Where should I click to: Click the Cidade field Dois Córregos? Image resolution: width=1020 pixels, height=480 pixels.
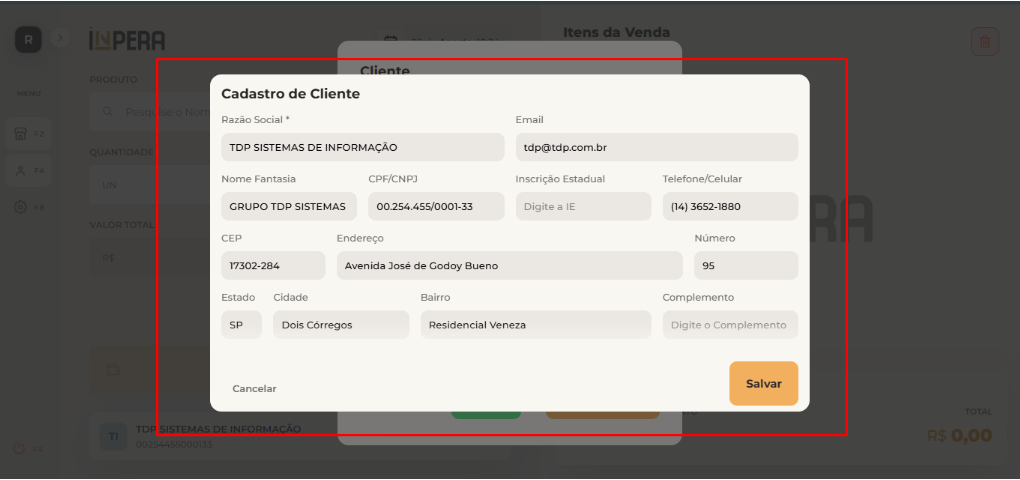(x=342, y=325)
